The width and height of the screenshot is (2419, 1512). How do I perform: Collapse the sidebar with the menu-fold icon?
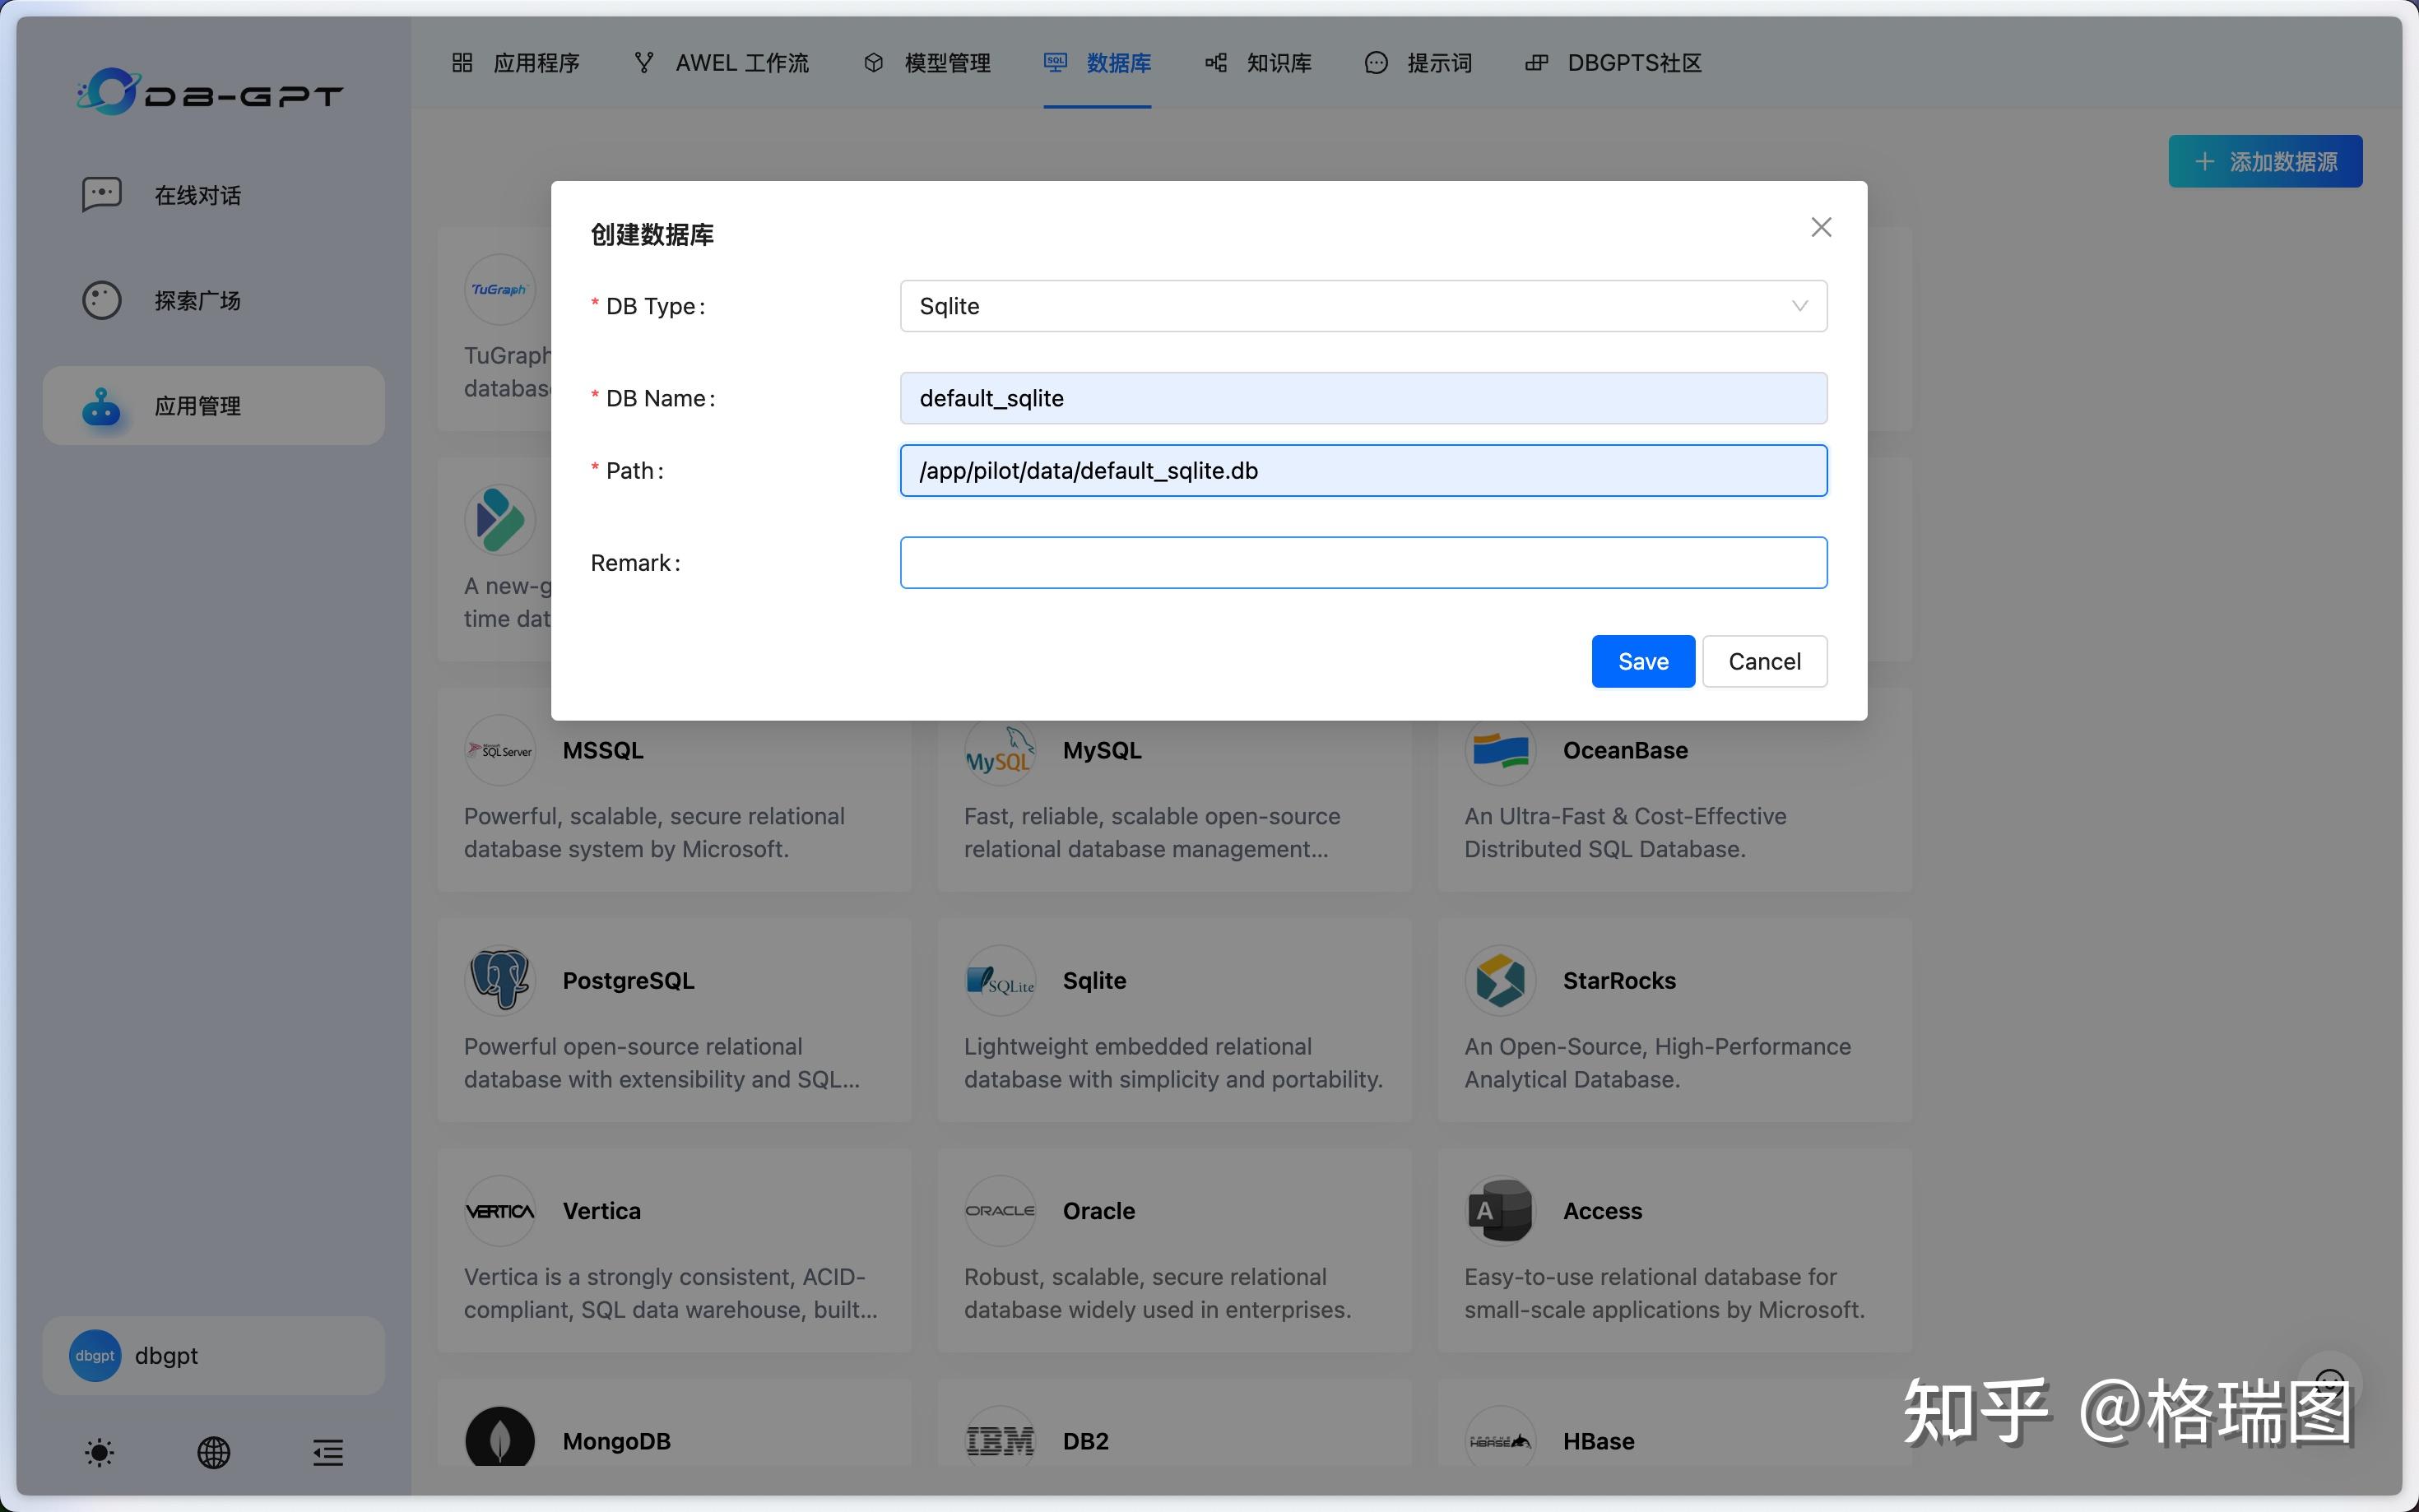328,1452
